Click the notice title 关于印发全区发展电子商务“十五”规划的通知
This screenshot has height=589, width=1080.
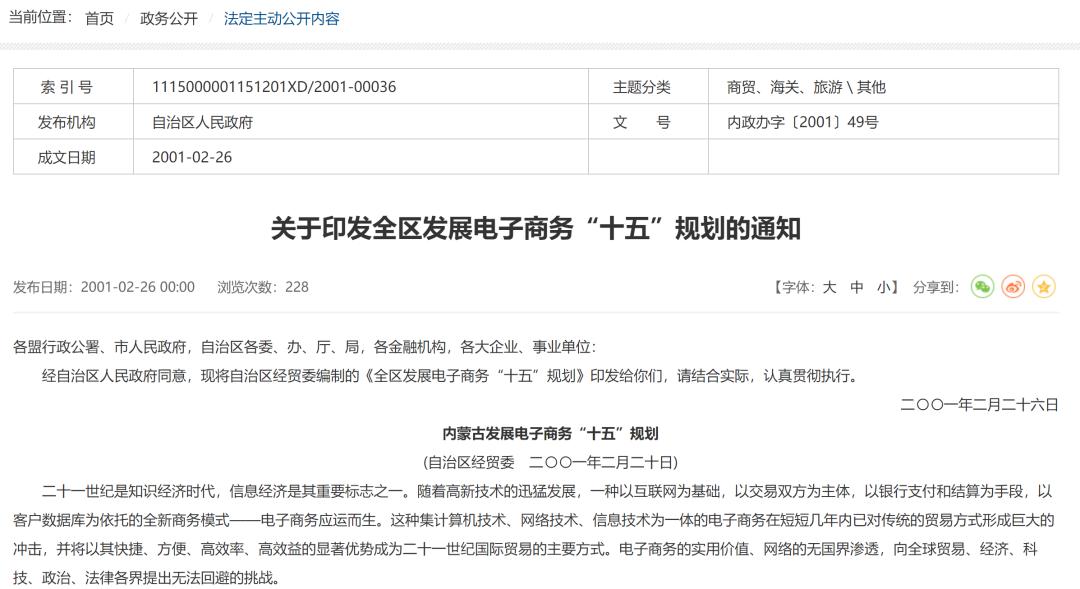click(536, 229)
